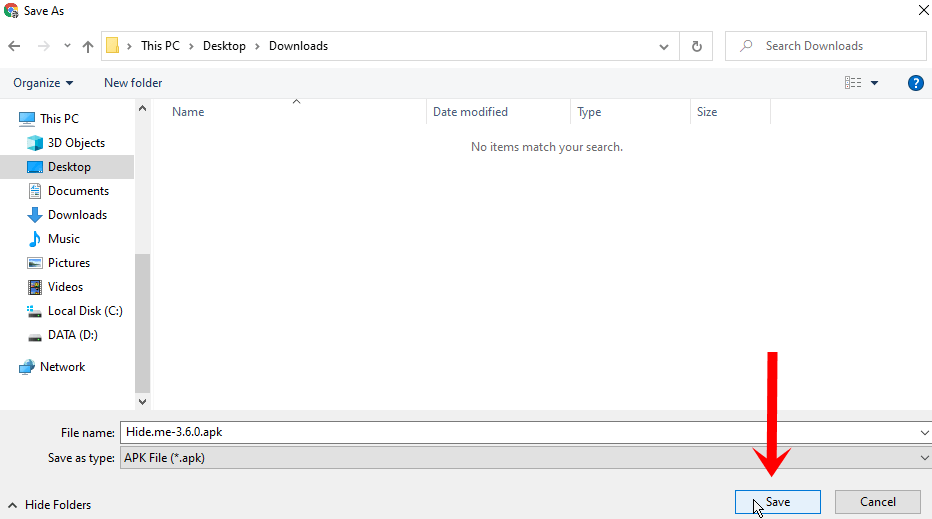Click the Cancel button
Image resolution: width=932 pixels, height=519 pixels.
coord(878,502)
